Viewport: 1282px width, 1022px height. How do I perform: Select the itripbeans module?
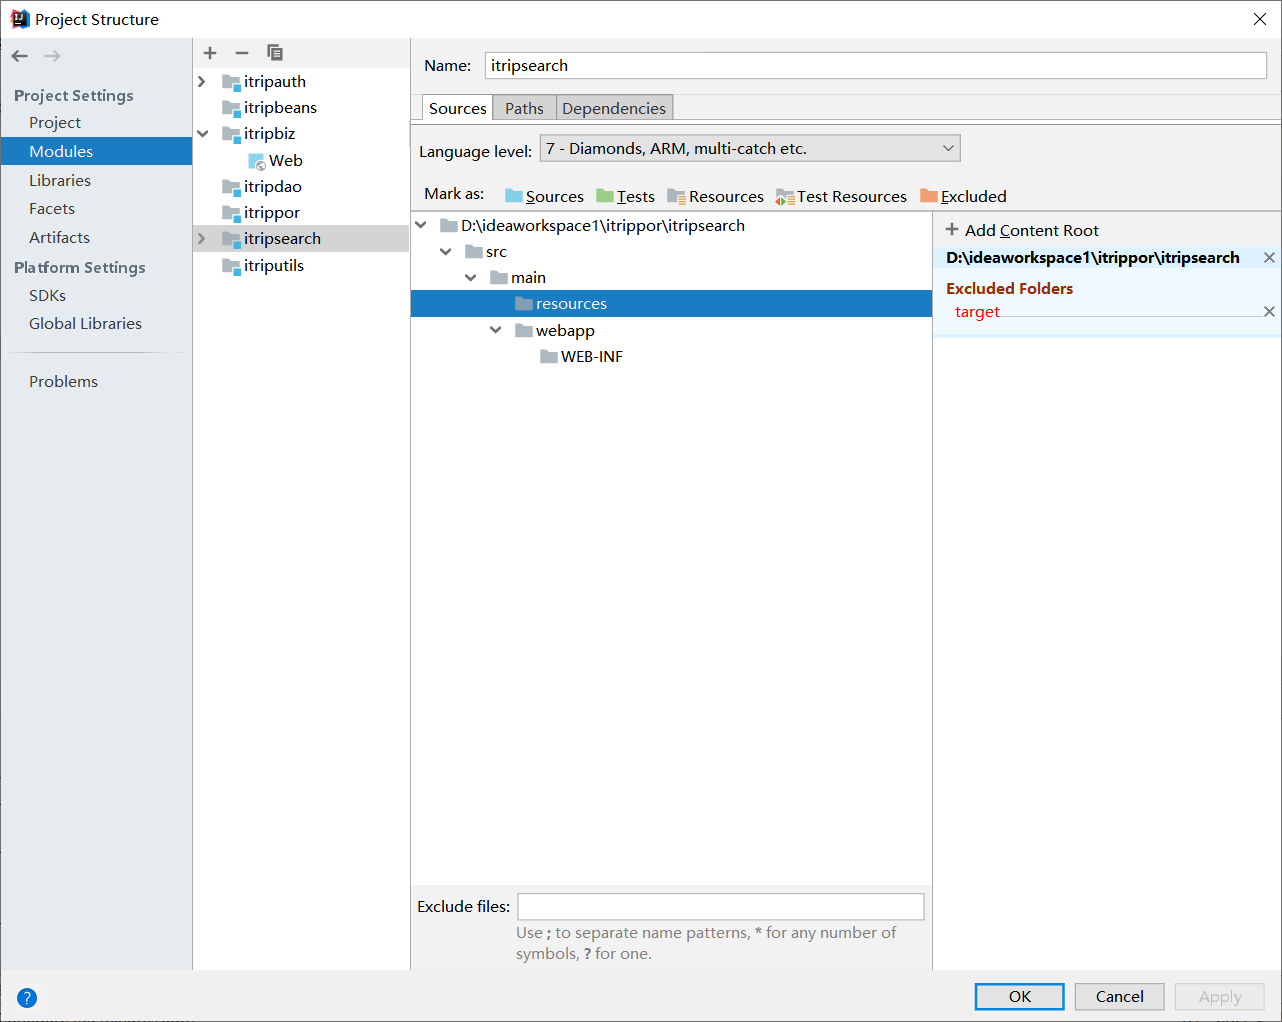click(280, 108)
